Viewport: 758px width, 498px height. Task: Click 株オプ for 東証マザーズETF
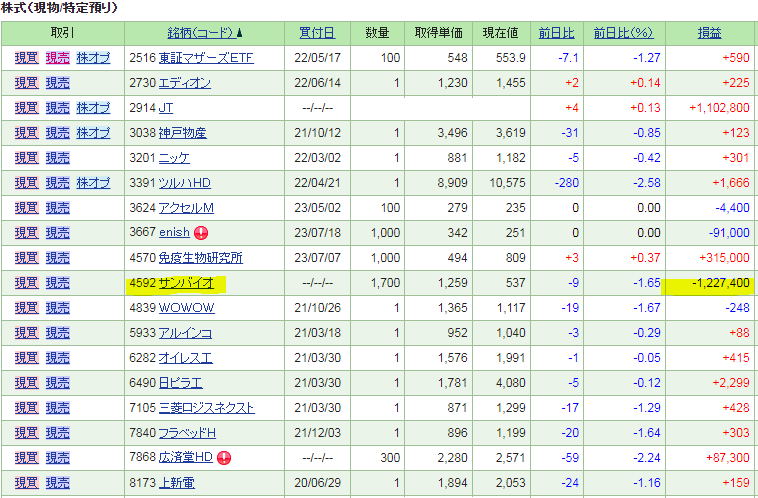pyautogui.click(x=93, y=58)
